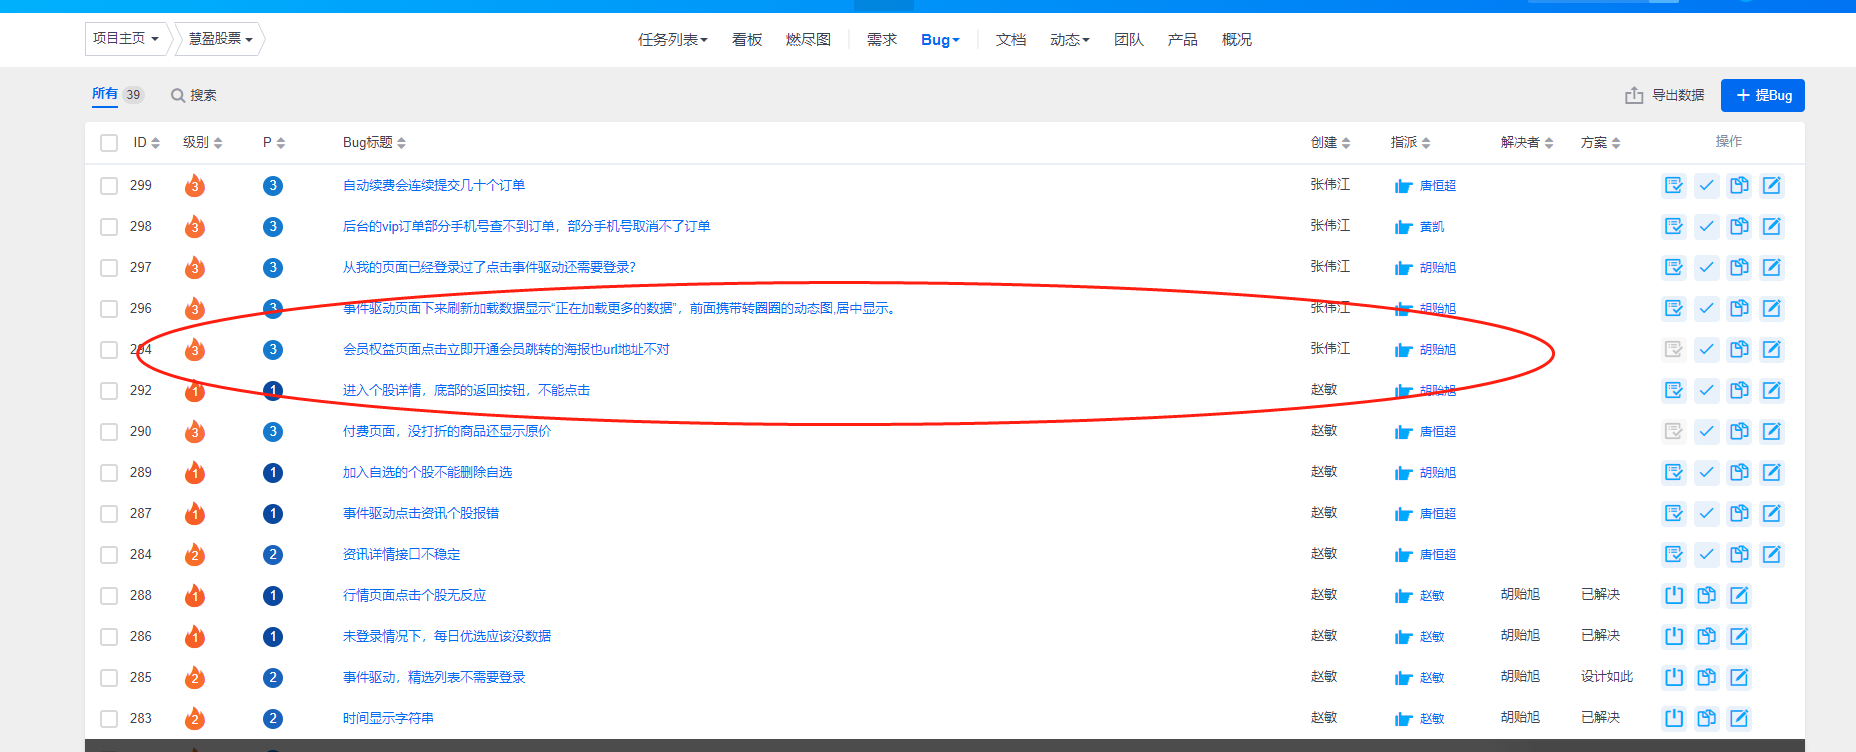Click the close/power icon for bug 288
1856x752 pixels.
coord(1673,595)
